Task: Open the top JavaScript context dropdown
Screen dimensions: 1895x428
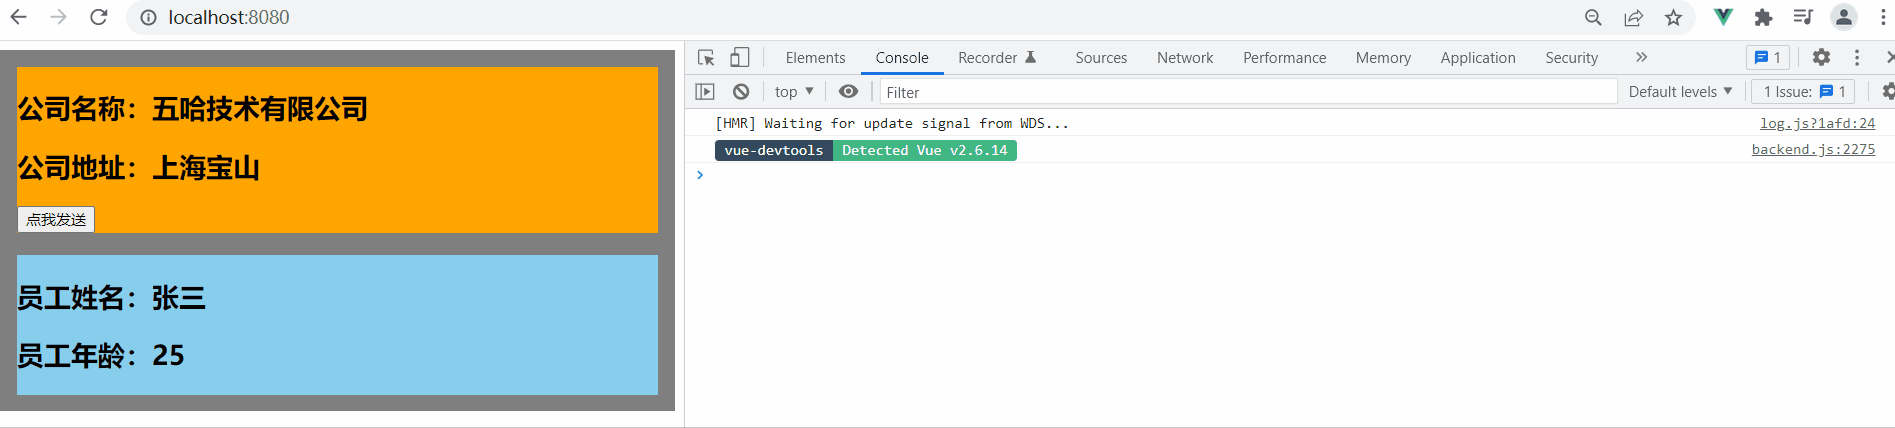Action: pos(794,92)
